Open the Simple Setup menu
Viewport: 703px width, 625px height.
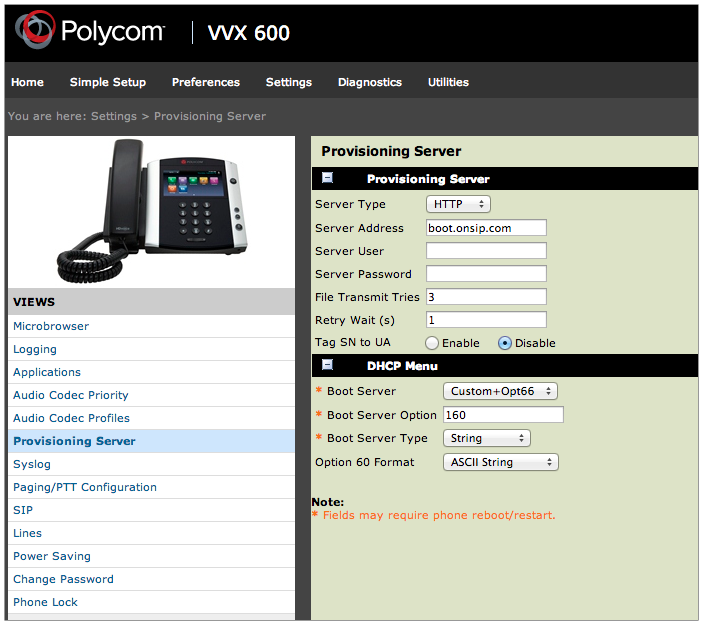(x=108, y=82)
